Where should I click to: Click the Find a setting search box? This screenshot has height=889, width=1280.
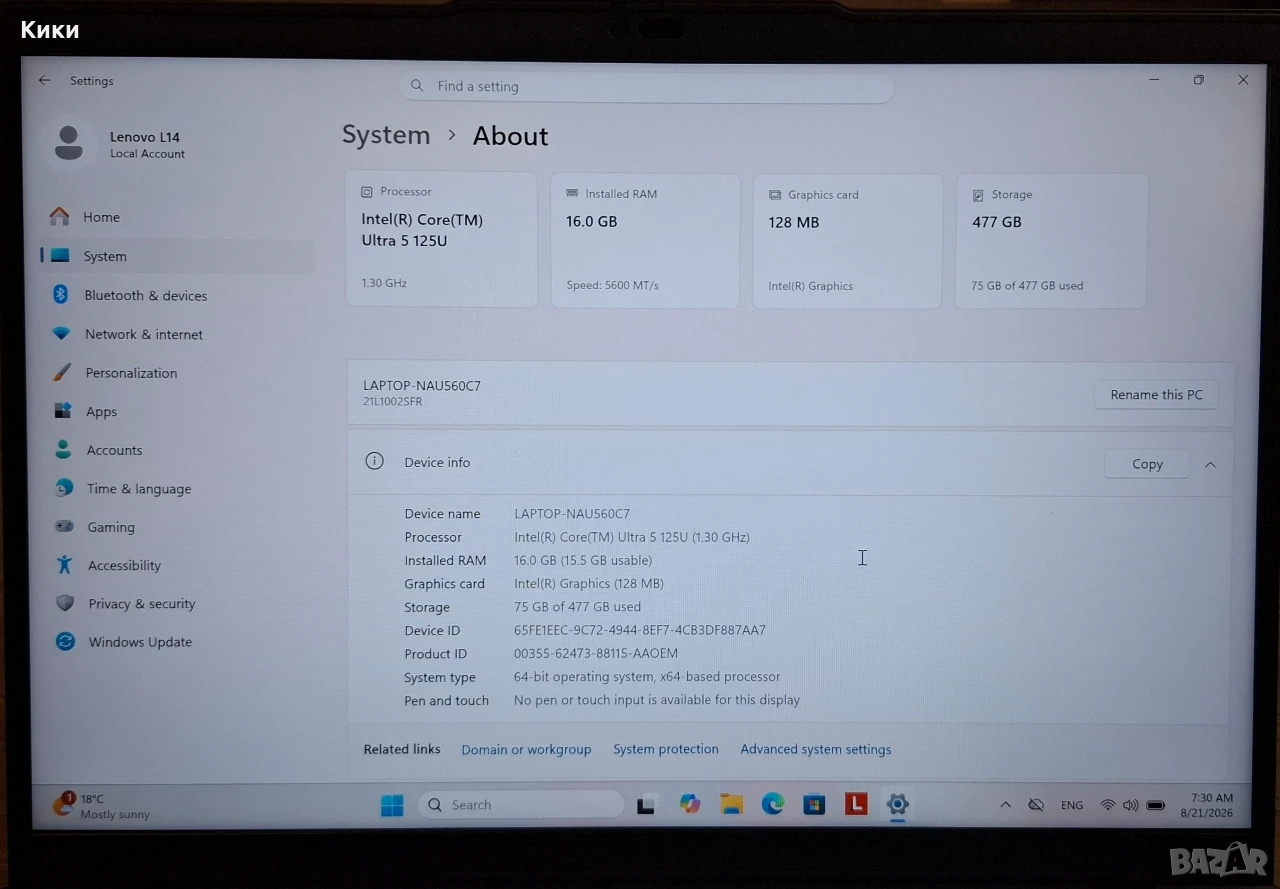click(x=646, y=86)
